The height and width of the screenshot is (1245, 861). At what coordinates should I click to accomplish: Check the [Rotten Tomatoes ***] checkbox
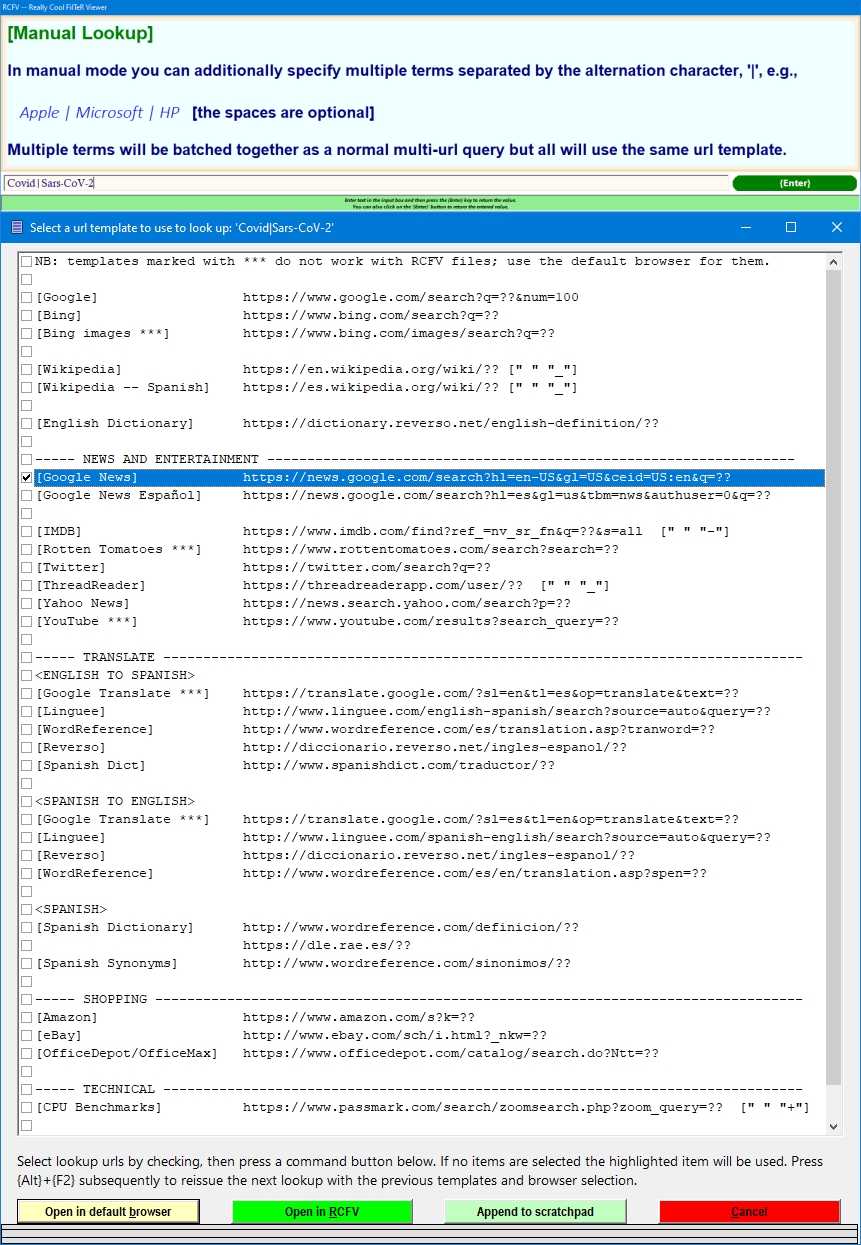pyautogui.click(x=26, y=549)
